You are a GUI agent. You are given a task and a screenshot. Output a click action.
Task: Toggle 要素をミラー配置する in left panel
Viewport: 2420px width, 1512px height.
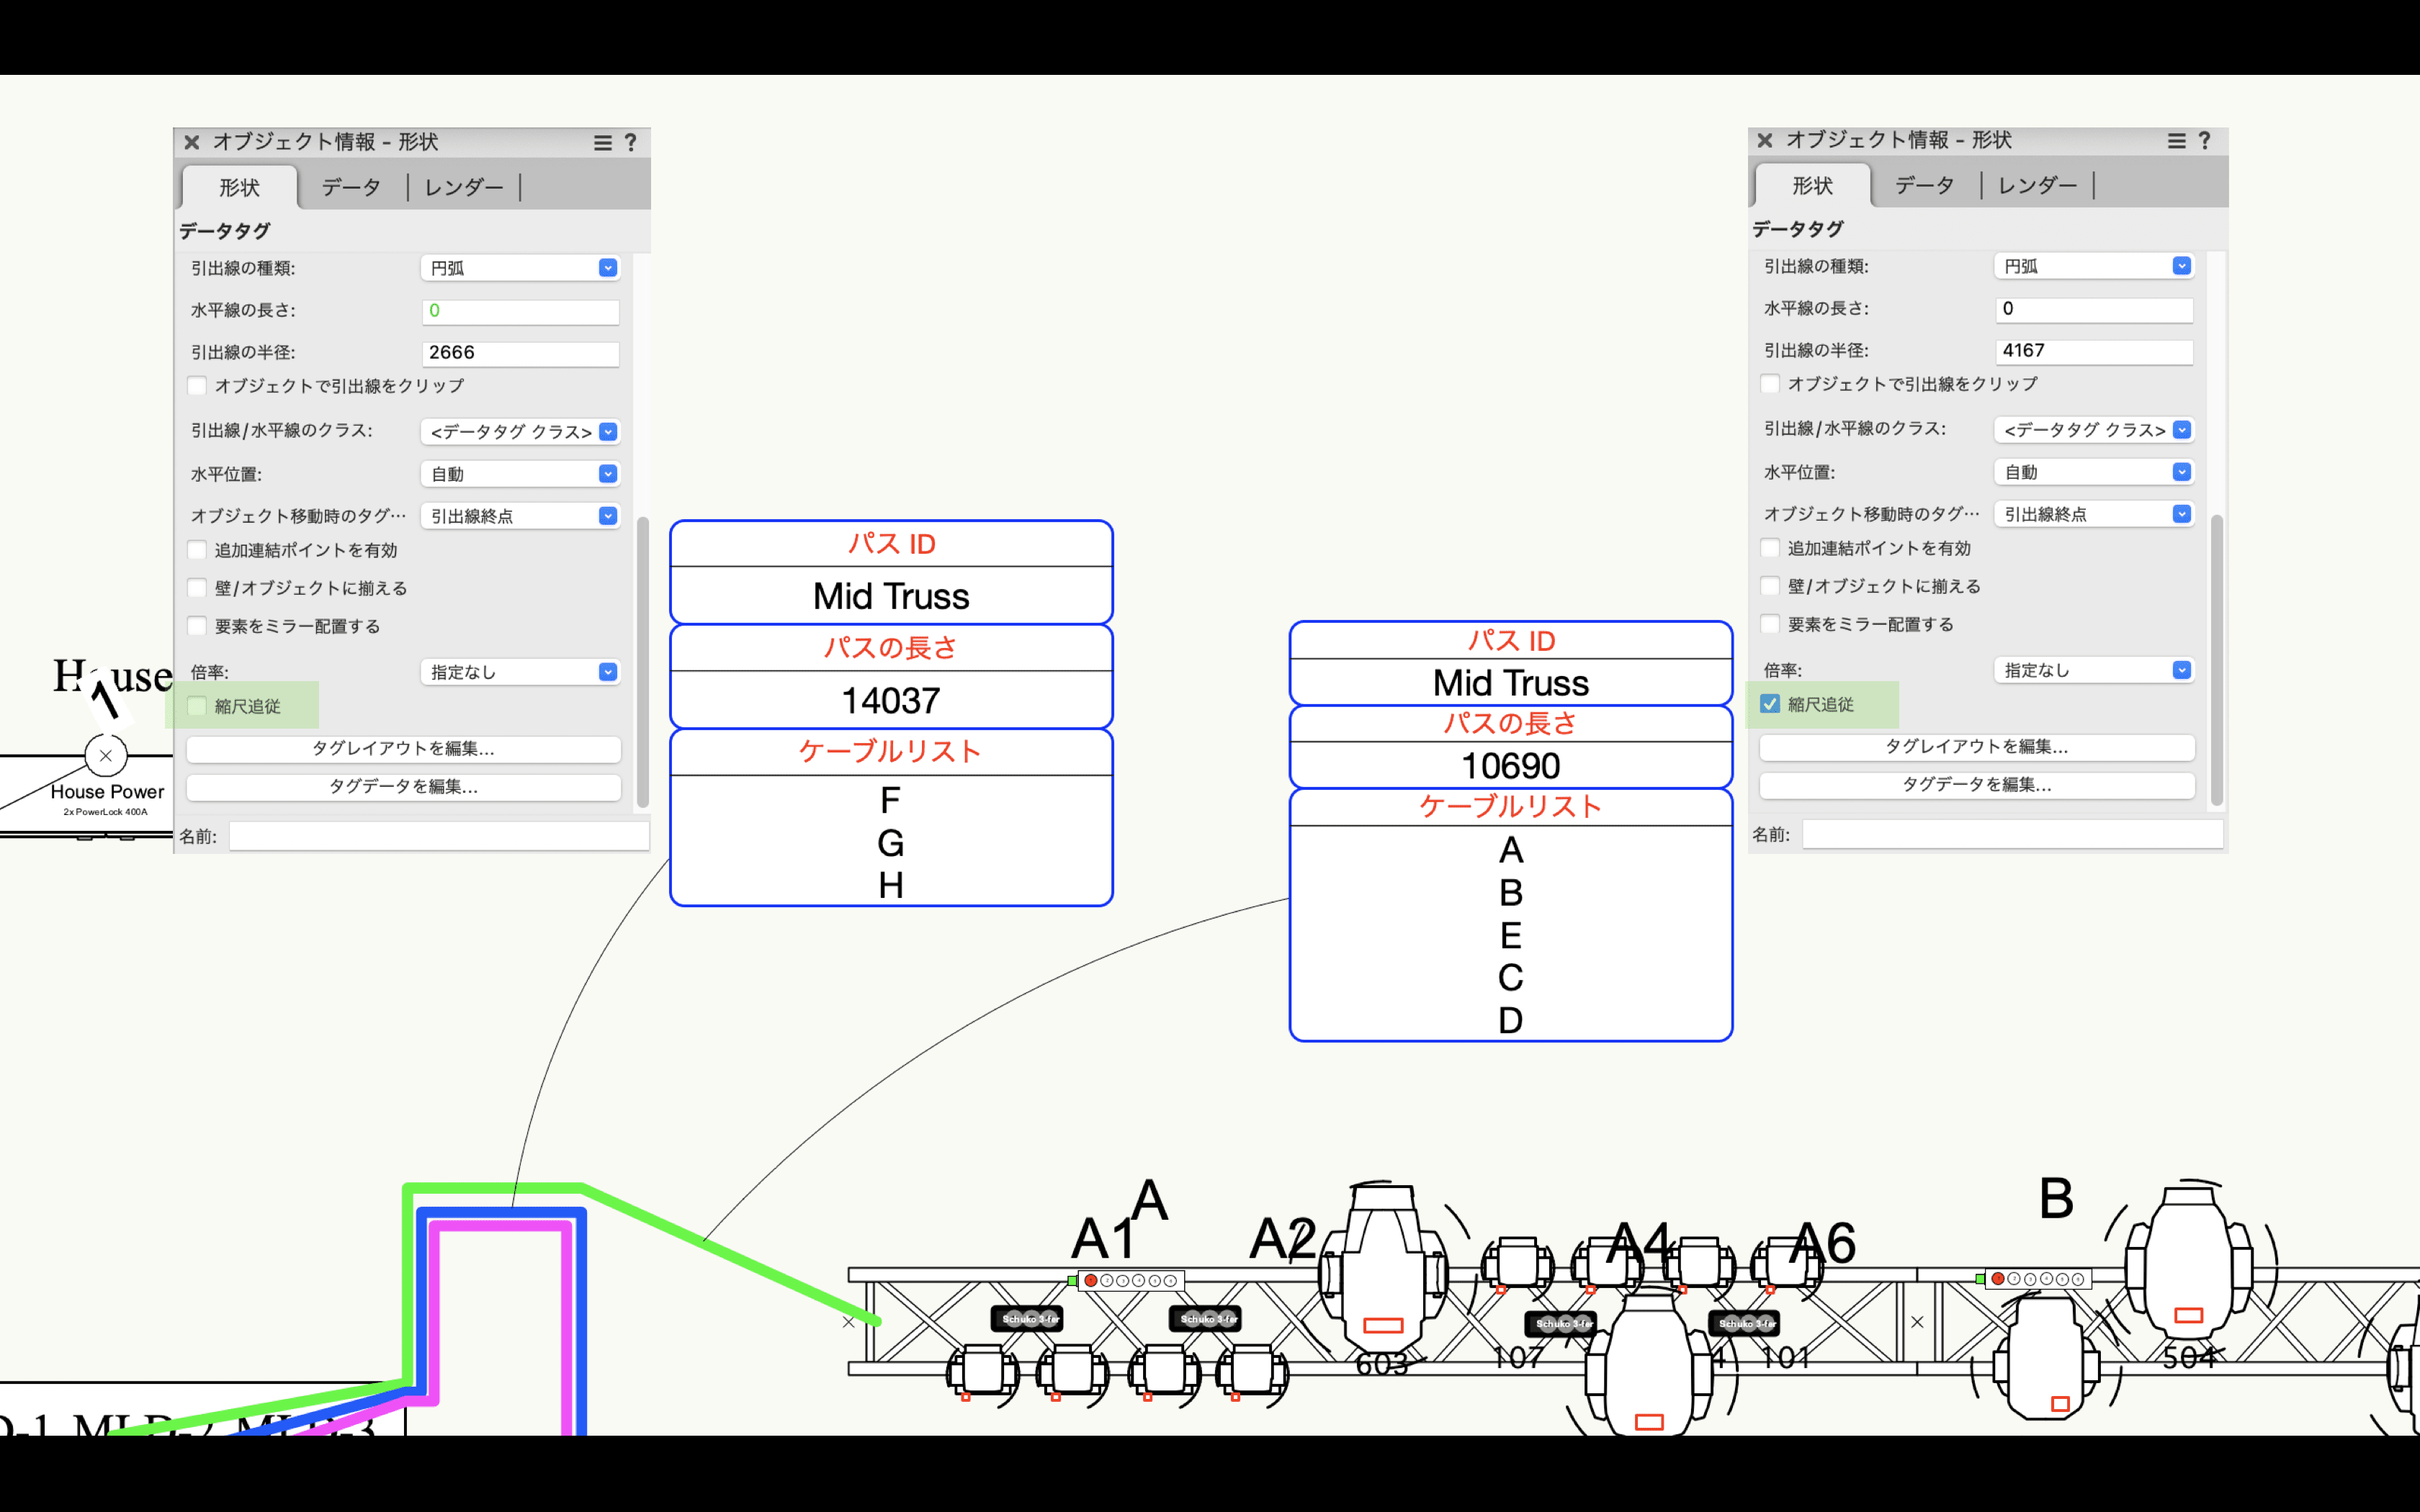198,627
